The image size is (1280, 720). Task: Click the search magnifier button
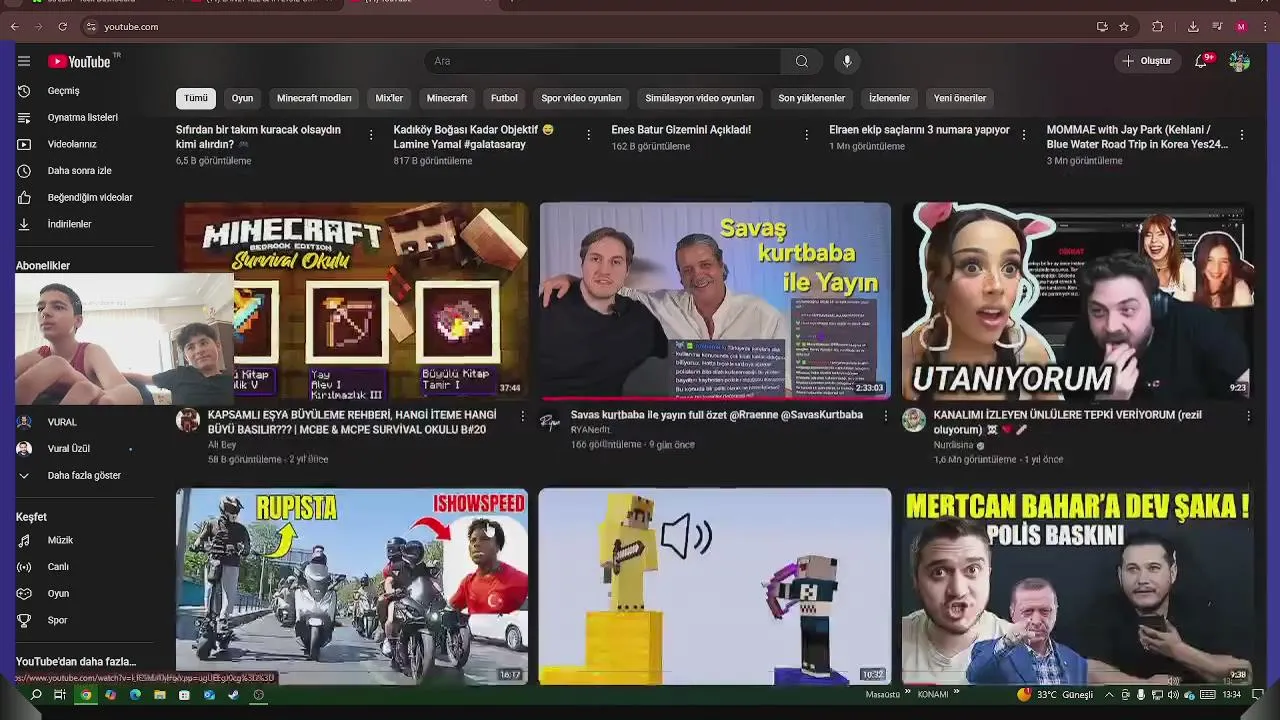(x=802, y=61)
